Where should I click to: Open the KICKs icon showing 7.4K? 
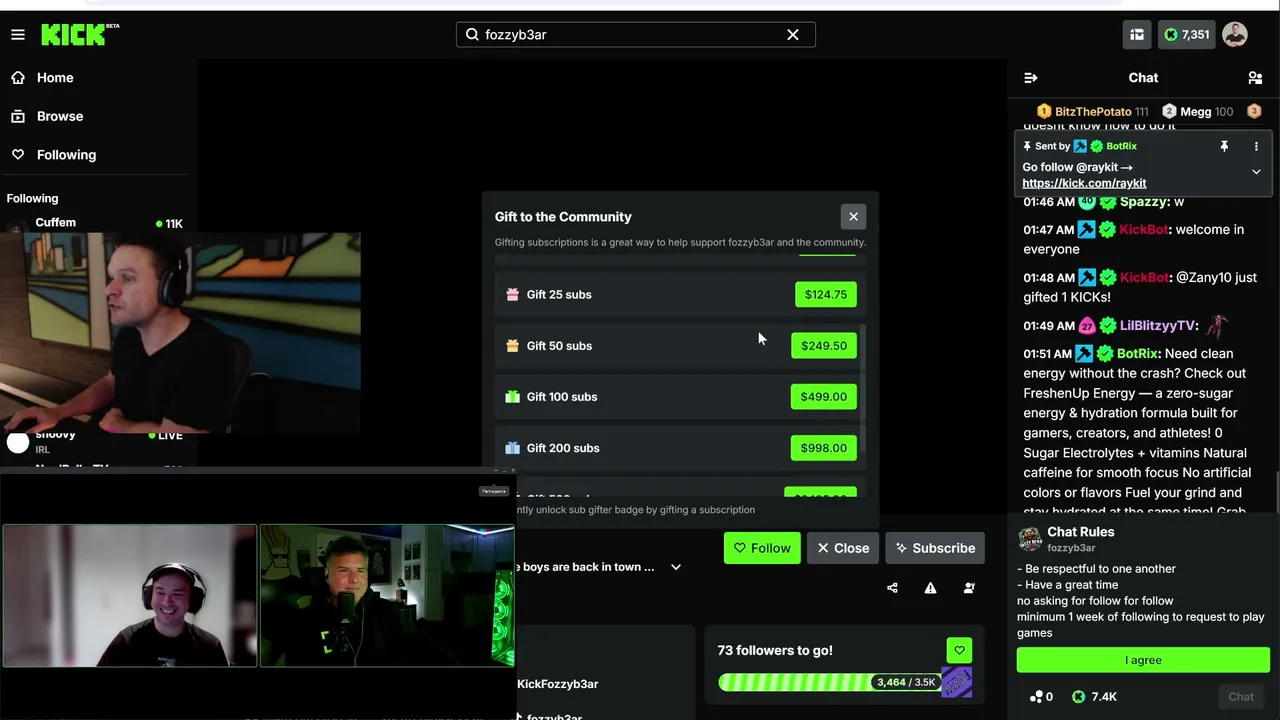coord(1095,697)
